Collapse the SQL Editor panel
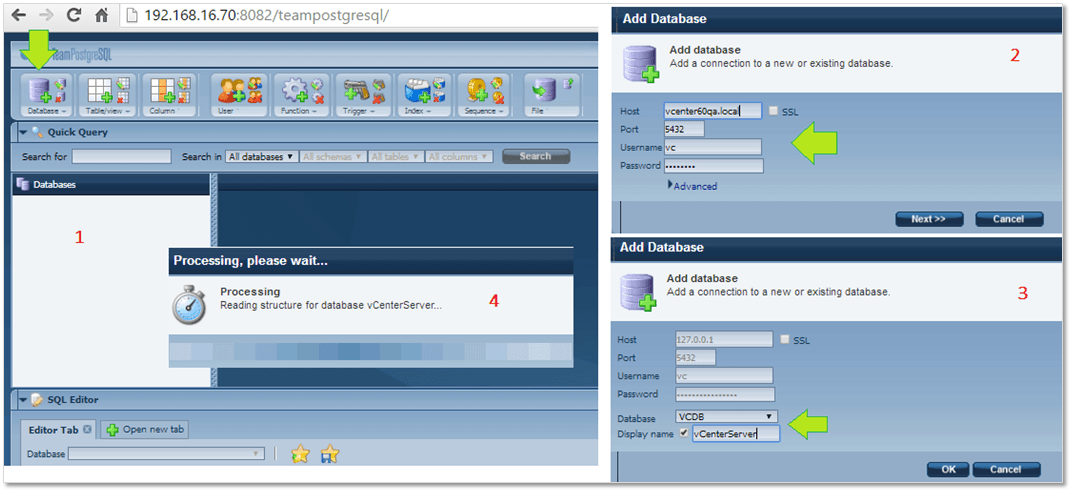The width and height of the screenshot is (1072, 492). click(x=23, y=400)
